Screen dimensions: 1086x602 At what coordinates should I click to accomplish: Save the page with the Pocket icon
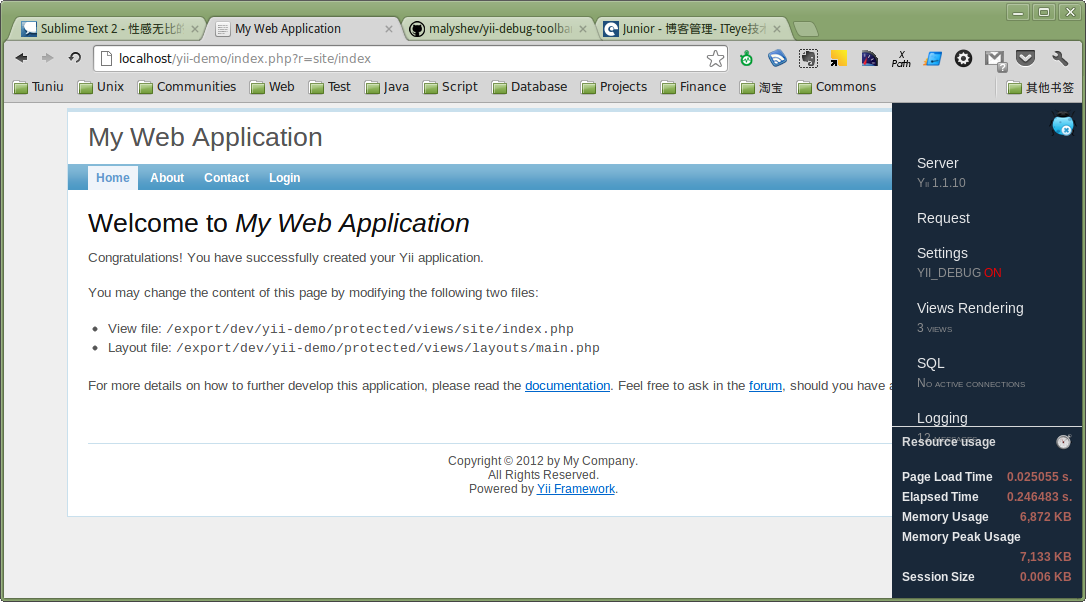coord(1026,58)
